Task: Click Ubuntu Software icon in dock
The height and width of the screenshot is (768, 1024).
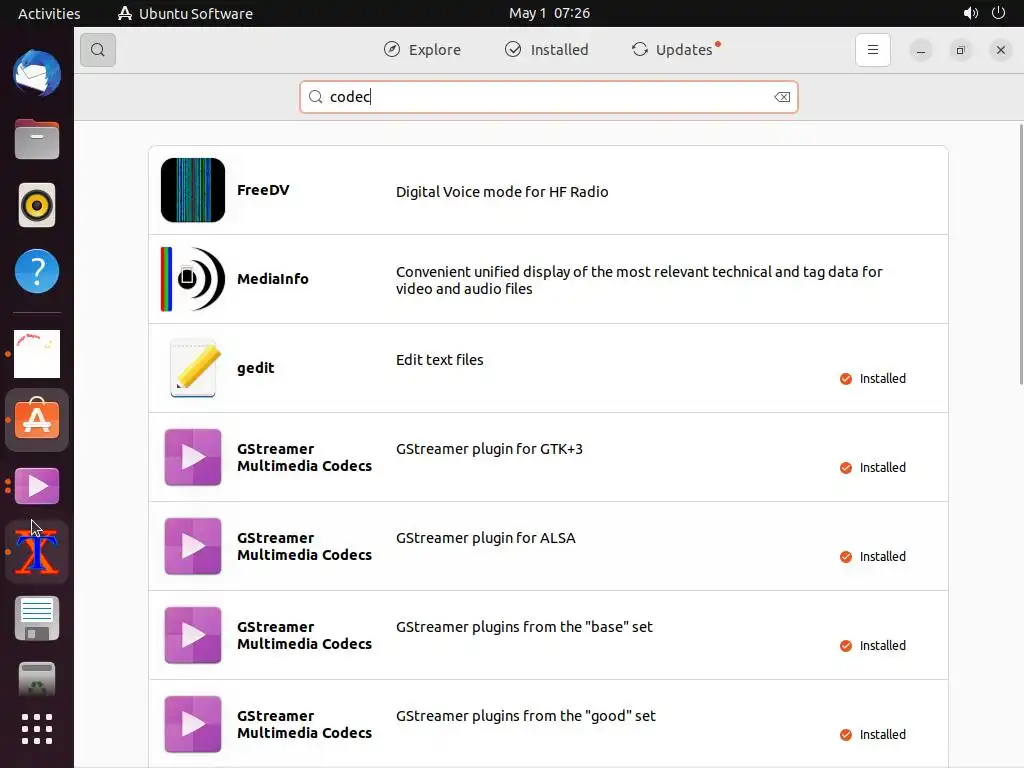Action: click(37, 419)
